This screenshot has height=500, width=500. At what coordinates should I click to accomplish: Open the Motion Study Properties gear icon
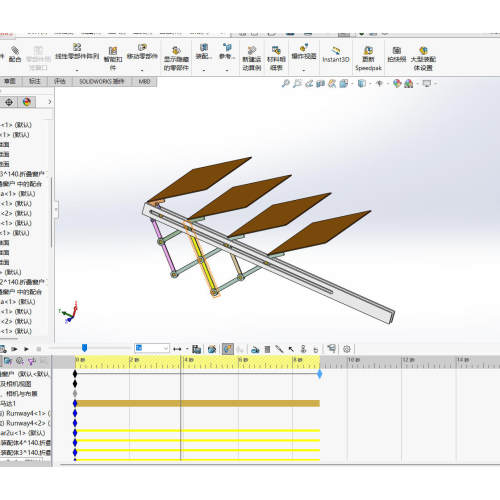[347, 349]
